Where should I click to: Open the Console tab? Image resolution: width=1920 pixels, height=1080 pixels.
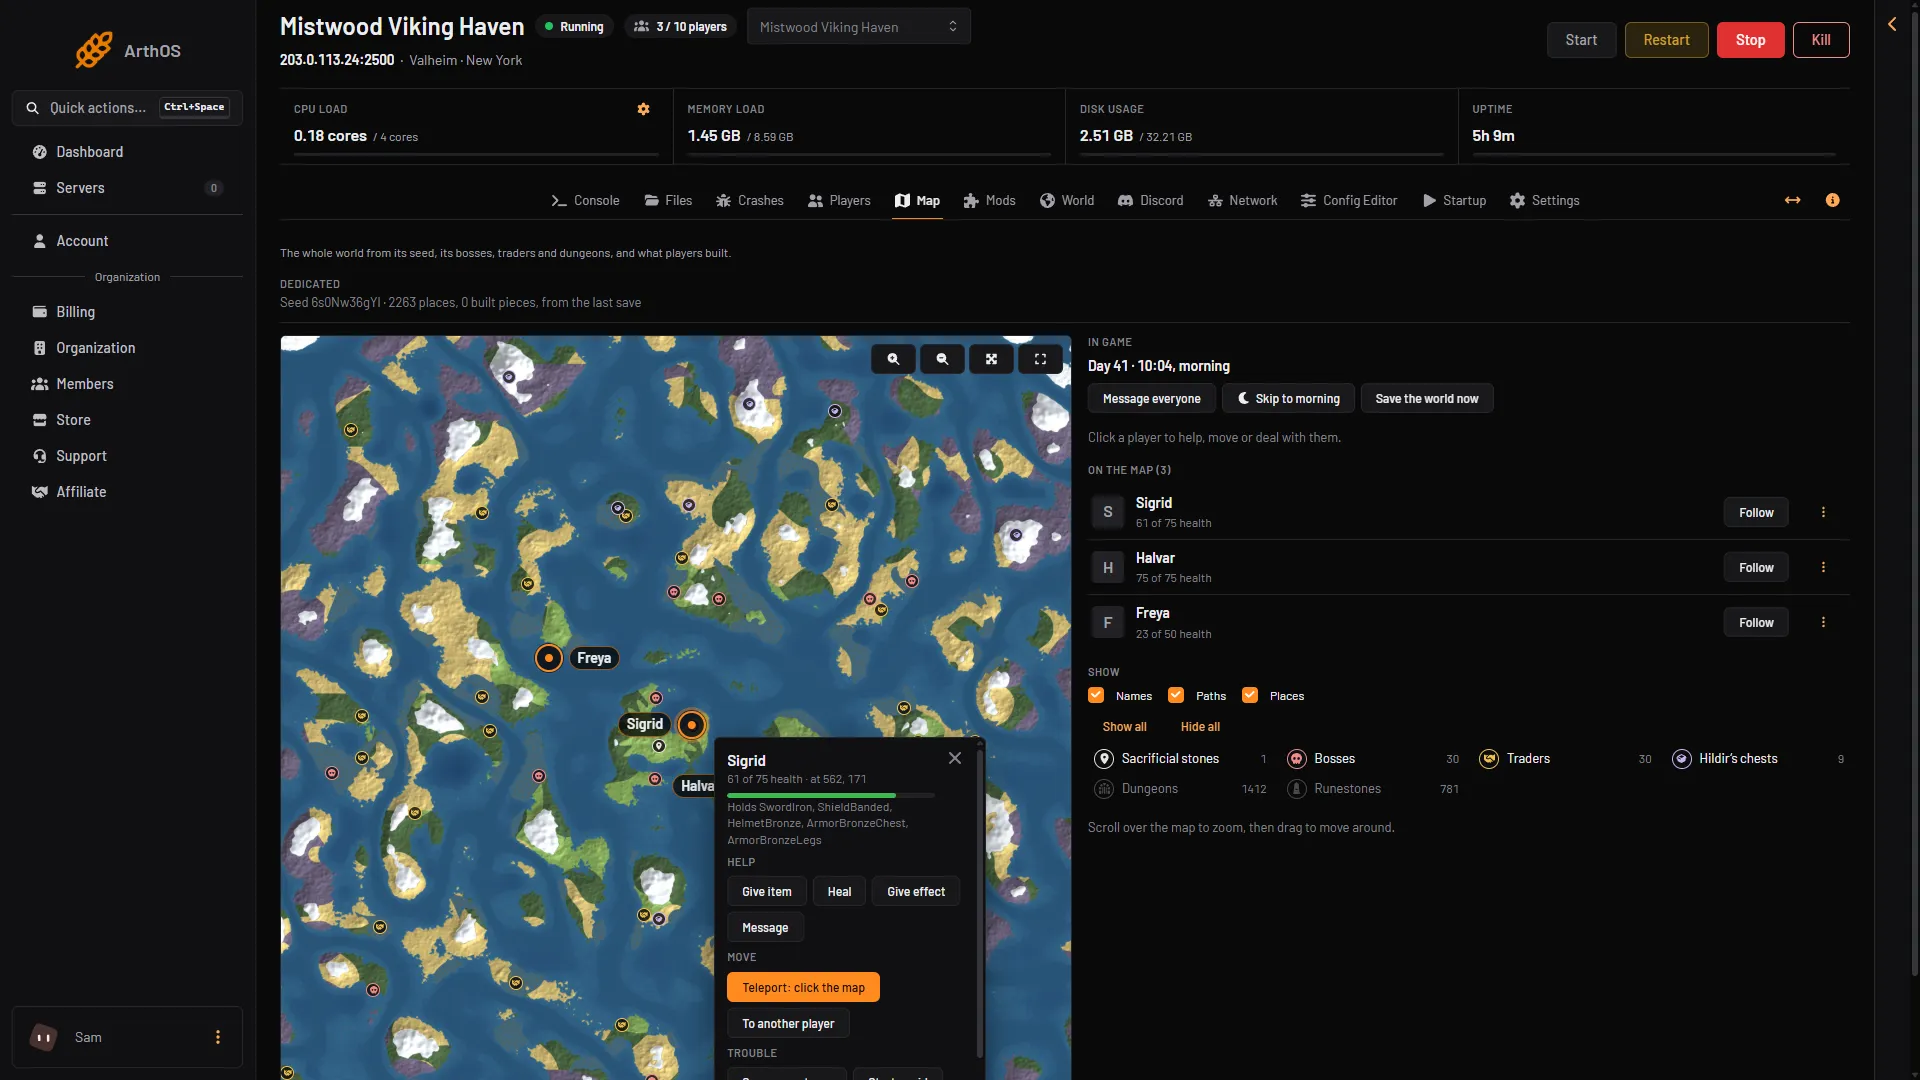point(586,200)
